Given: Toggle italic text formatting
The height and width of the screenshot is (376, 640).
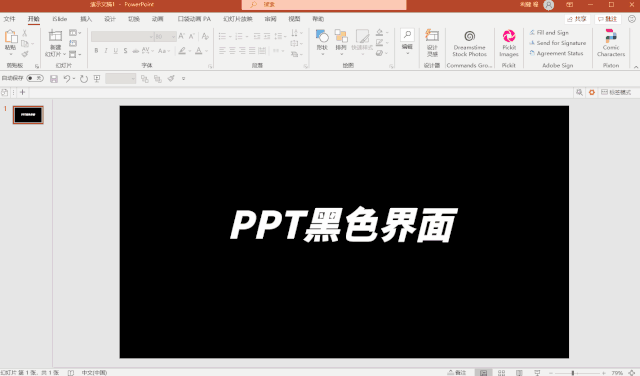Looking at the screenshot, I should point(106,51).
